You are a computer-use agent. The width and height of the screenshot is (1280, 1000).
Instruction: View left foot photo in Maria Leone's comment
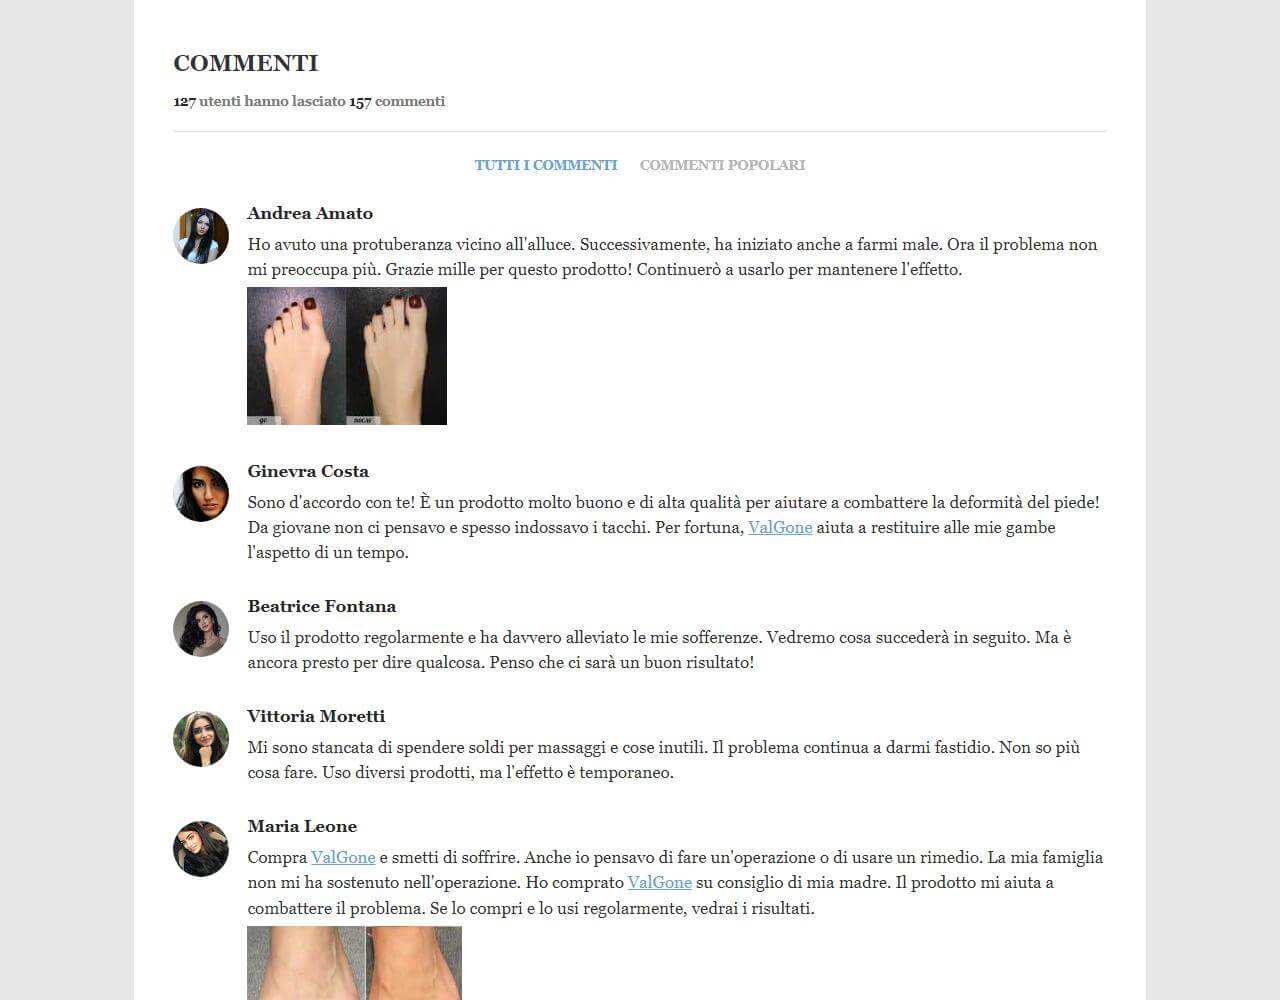306,963
